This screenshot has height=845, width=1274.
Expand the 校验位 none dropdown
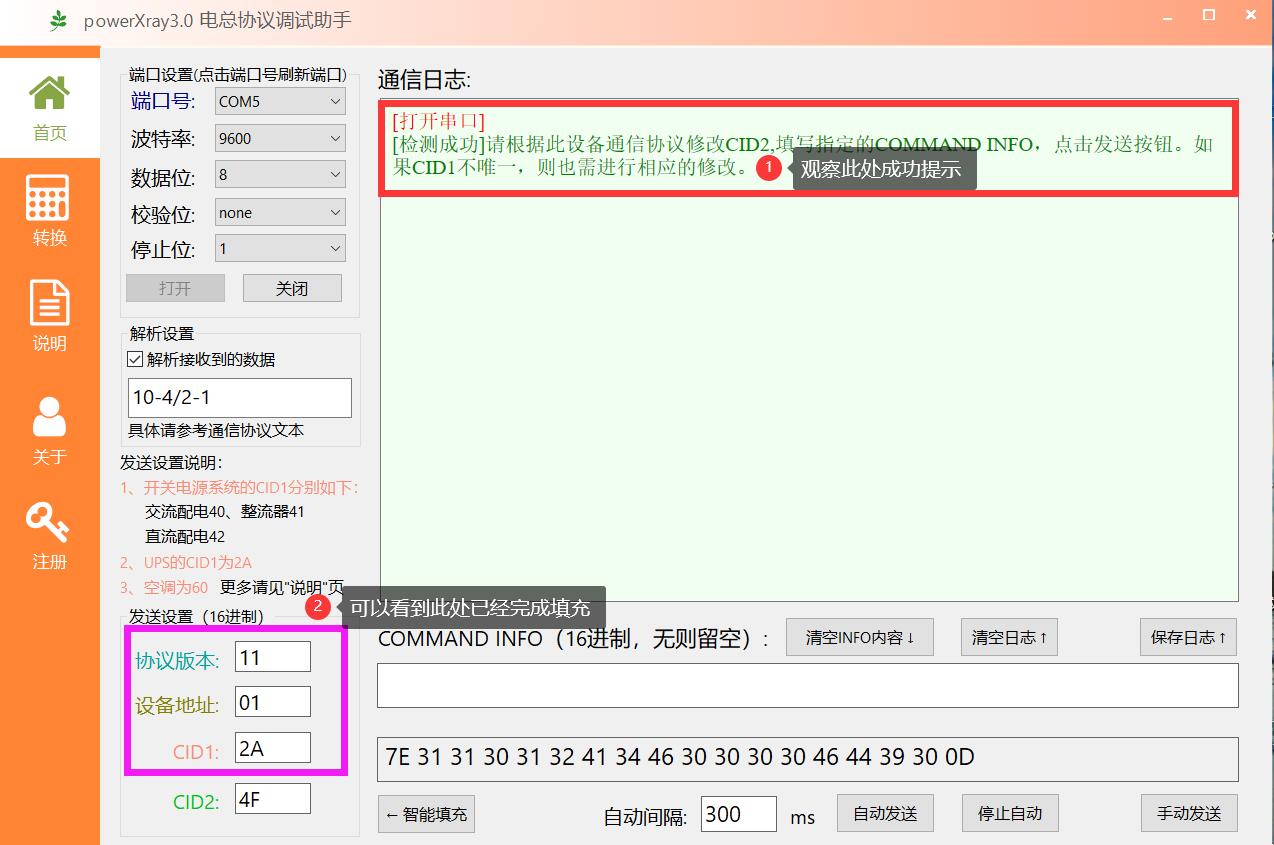coord(280,212)
